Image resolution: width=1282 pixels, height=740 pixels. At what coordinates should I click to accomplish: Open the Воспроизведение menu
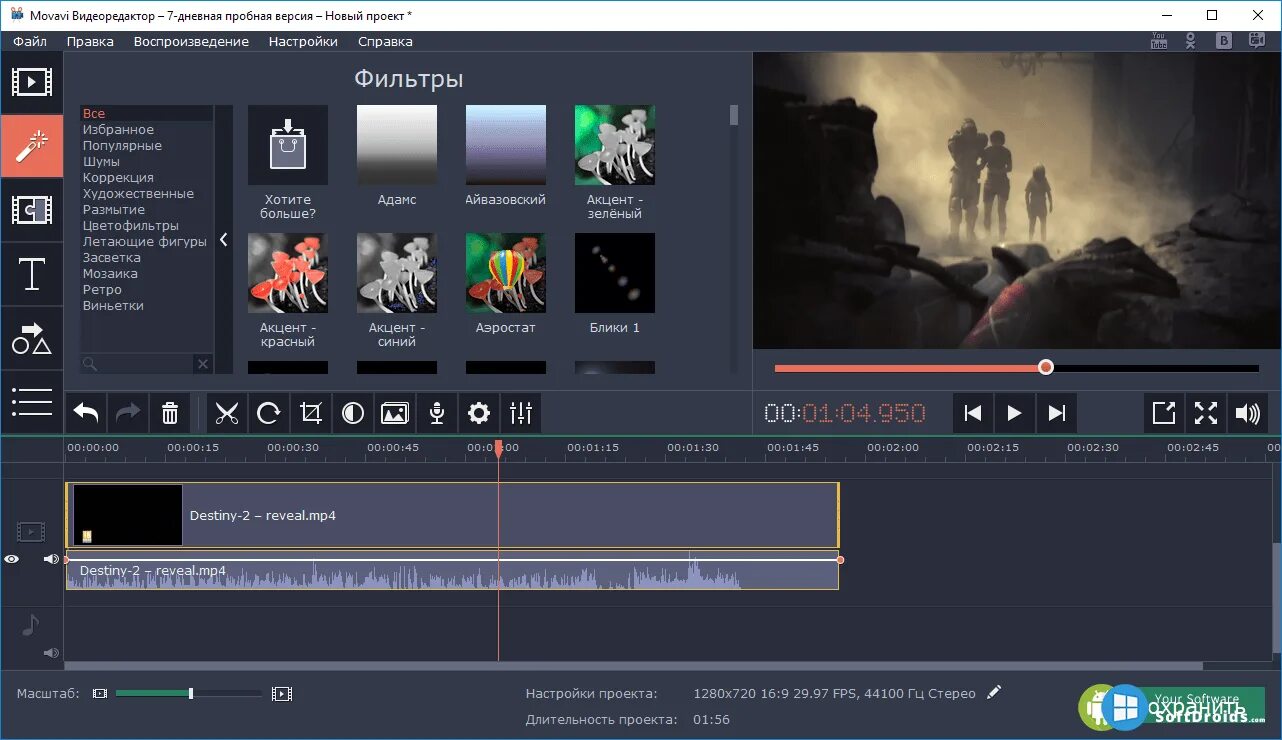point(191,41)
